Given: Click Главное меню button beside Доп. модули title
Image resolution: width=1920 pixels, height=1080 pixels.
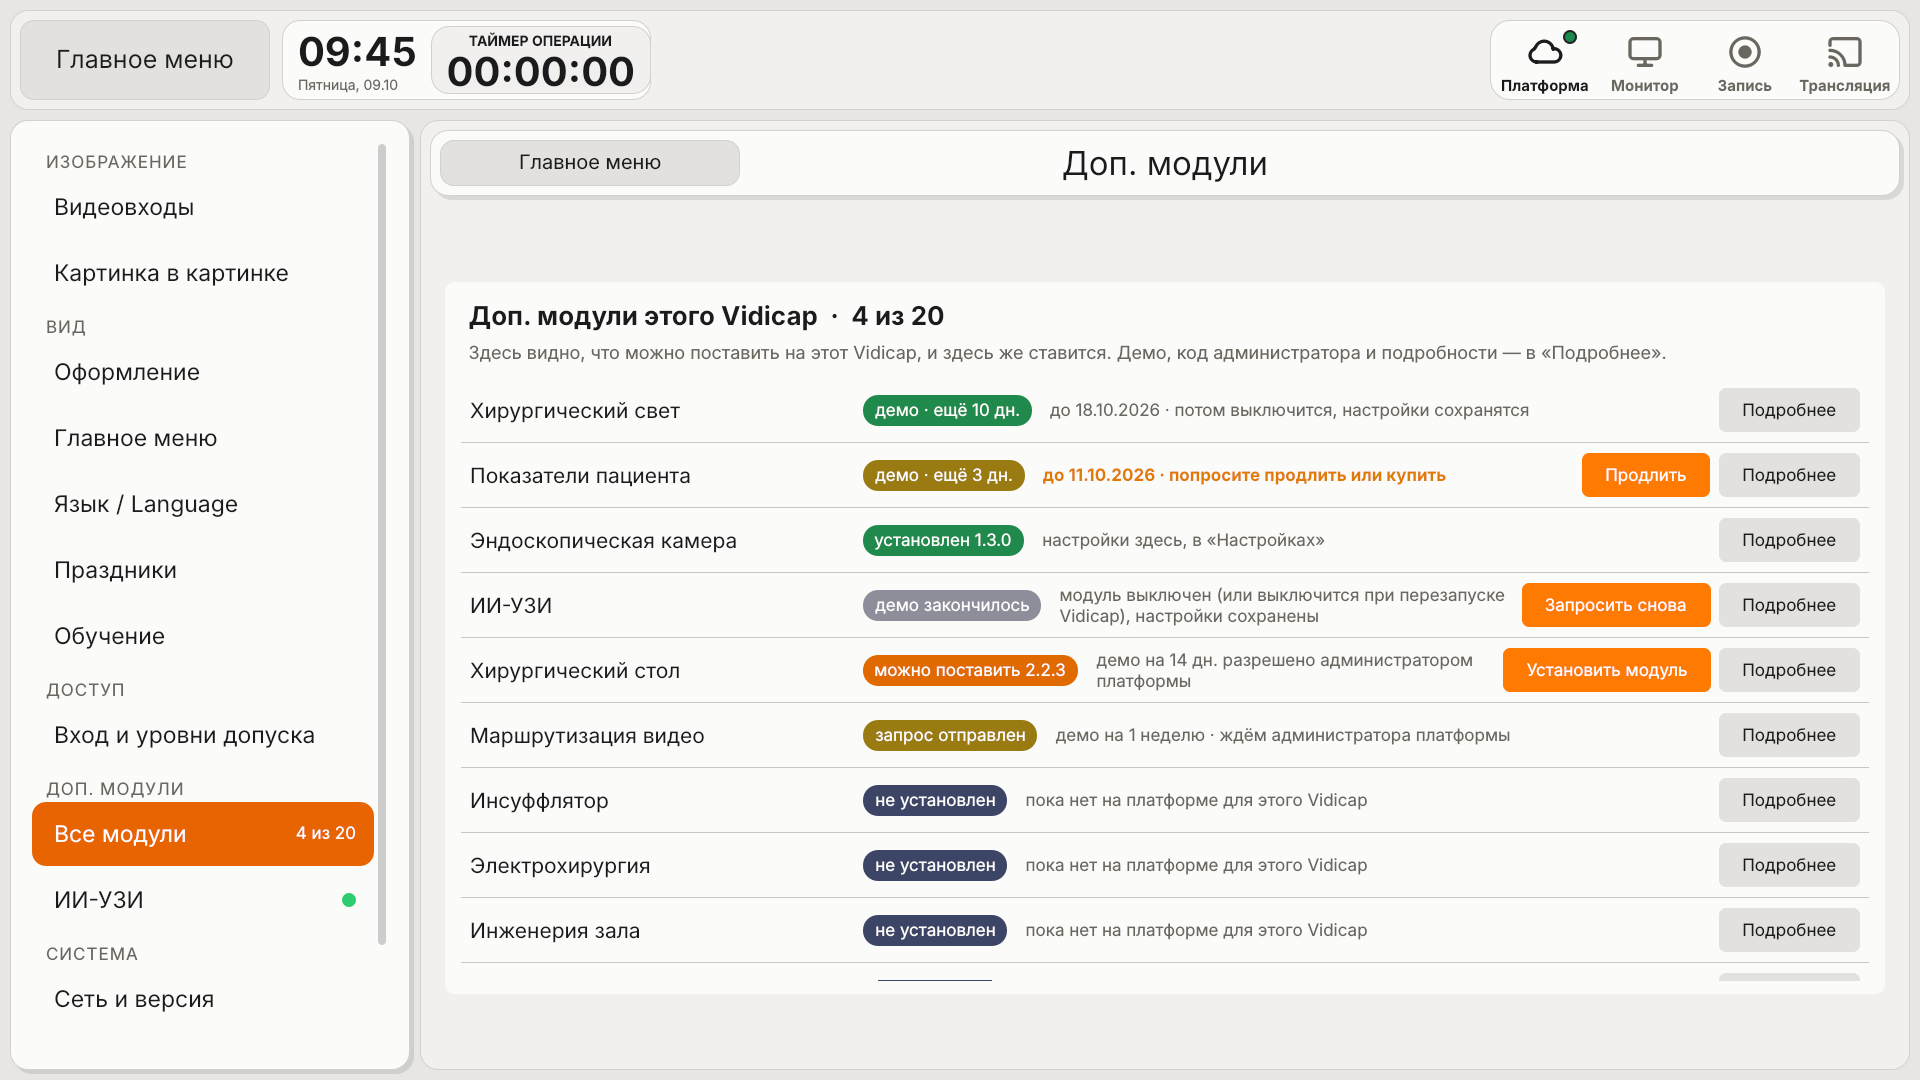Looking at the screenshot, I should (x=590, y=162).
